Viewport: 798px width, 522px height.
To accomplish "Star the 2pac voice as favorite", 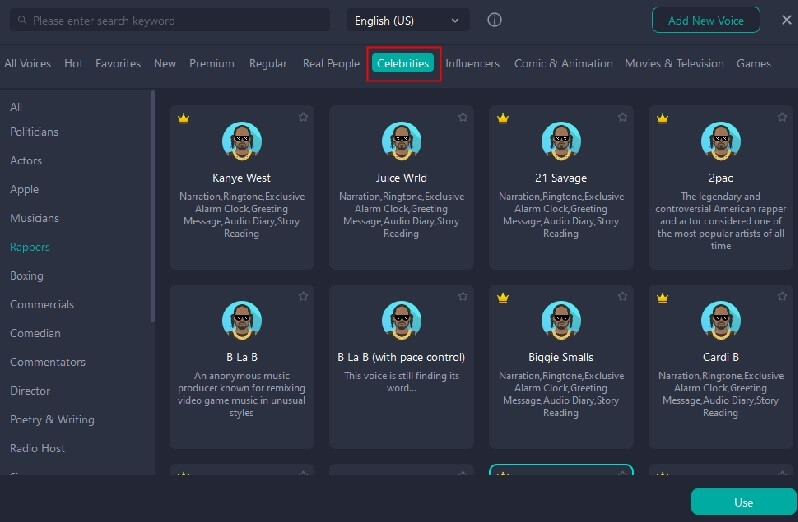I will [782, 118].
